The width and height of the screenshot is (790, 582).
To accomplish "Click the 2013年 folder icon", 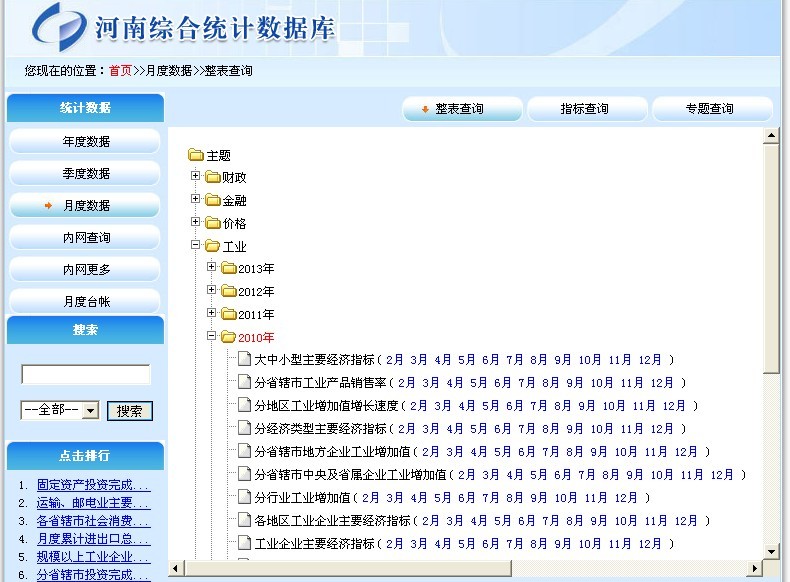I will pyautogui.click(x=228, y=268).
